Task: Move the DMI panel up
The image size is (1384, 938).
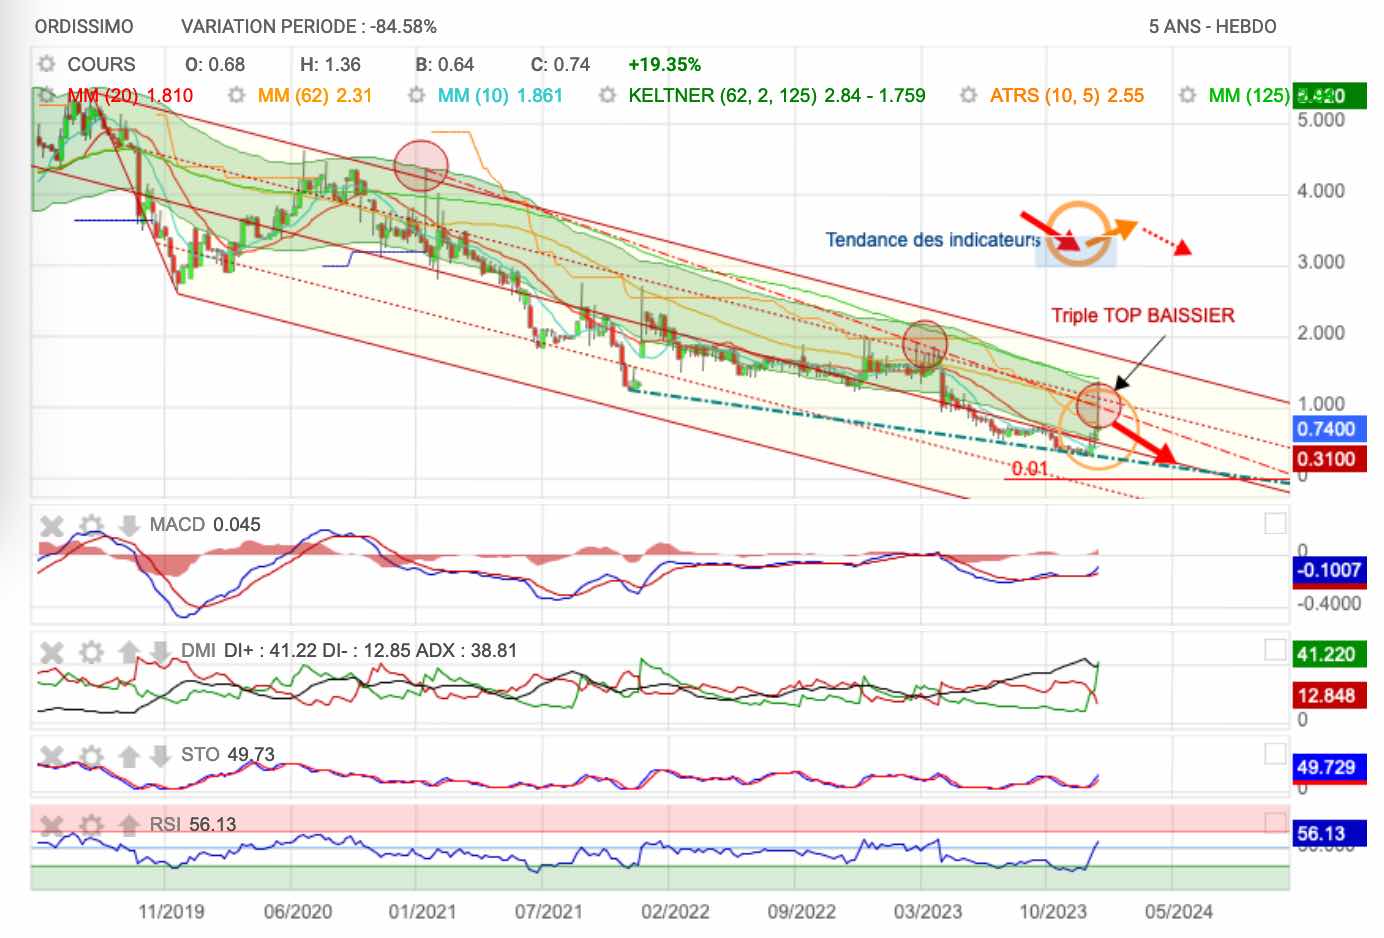Action: pos(129,652)
